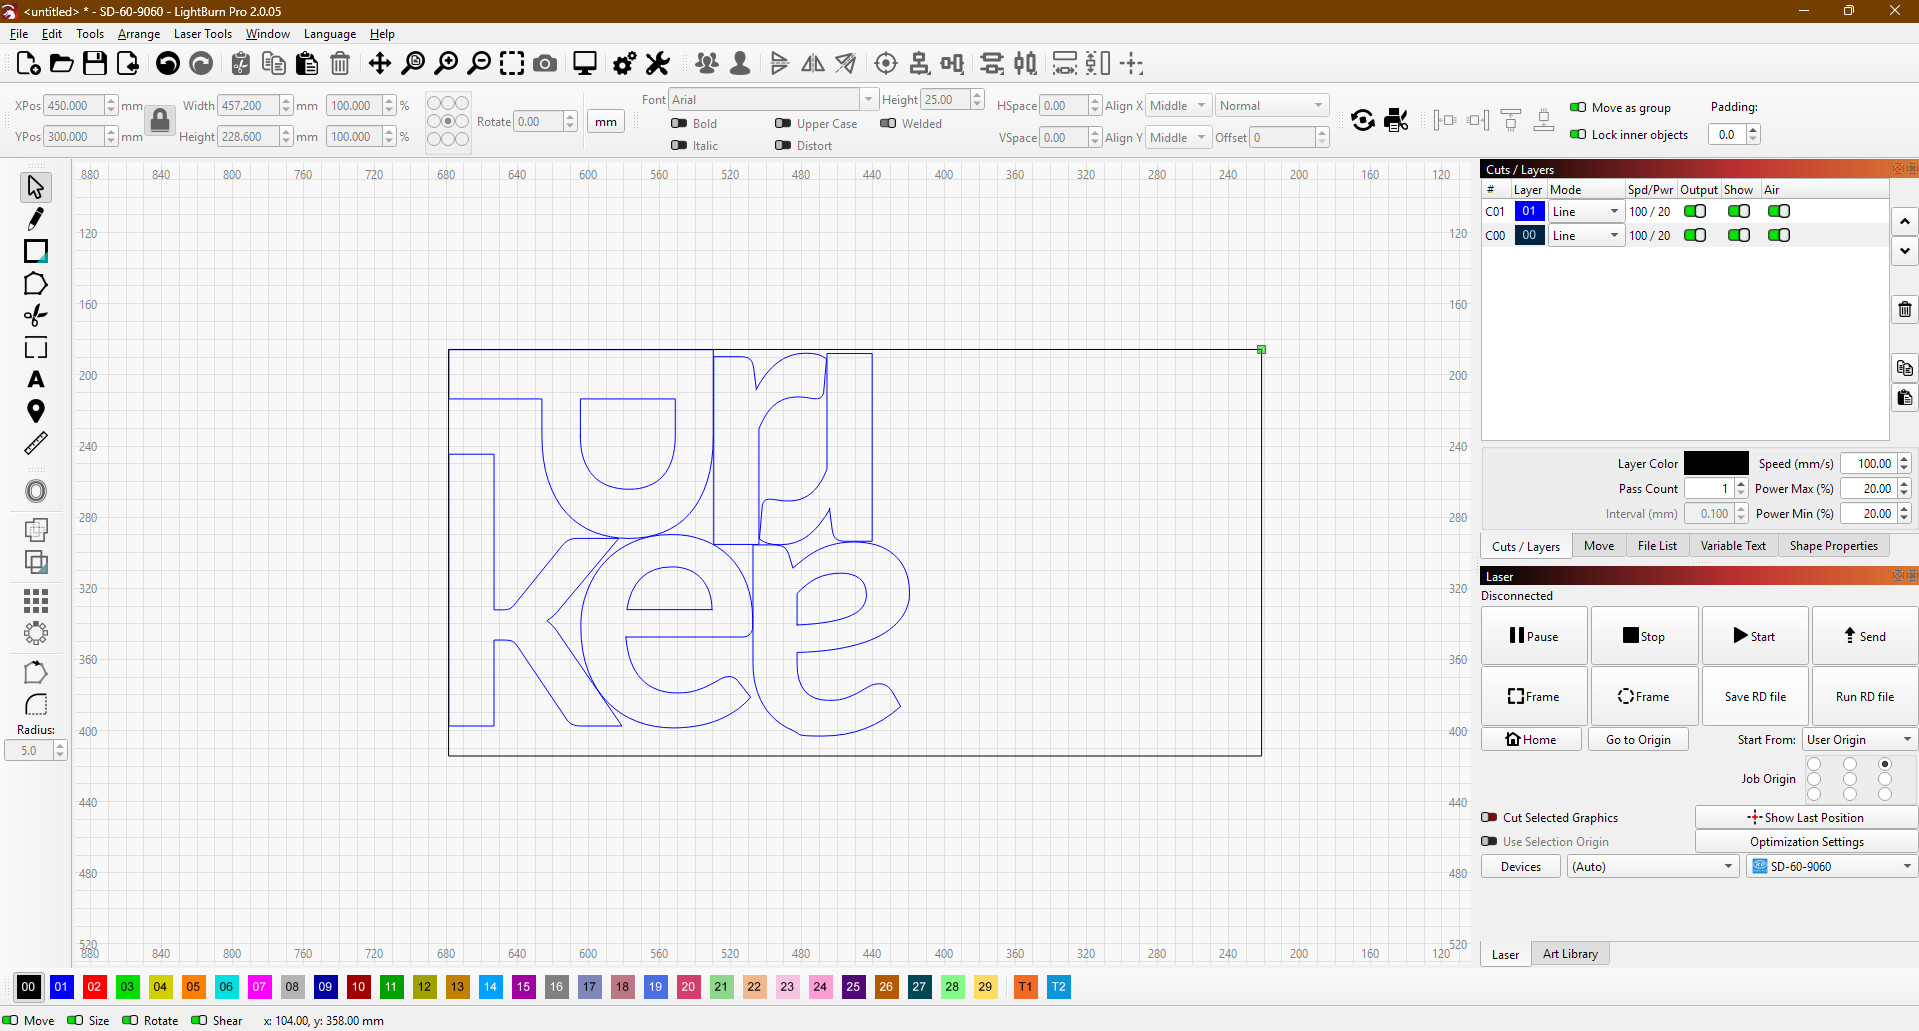Viewport: 1919px width, 1031px height.
Task: Click the Radius value field
Action: coord(29,751)
